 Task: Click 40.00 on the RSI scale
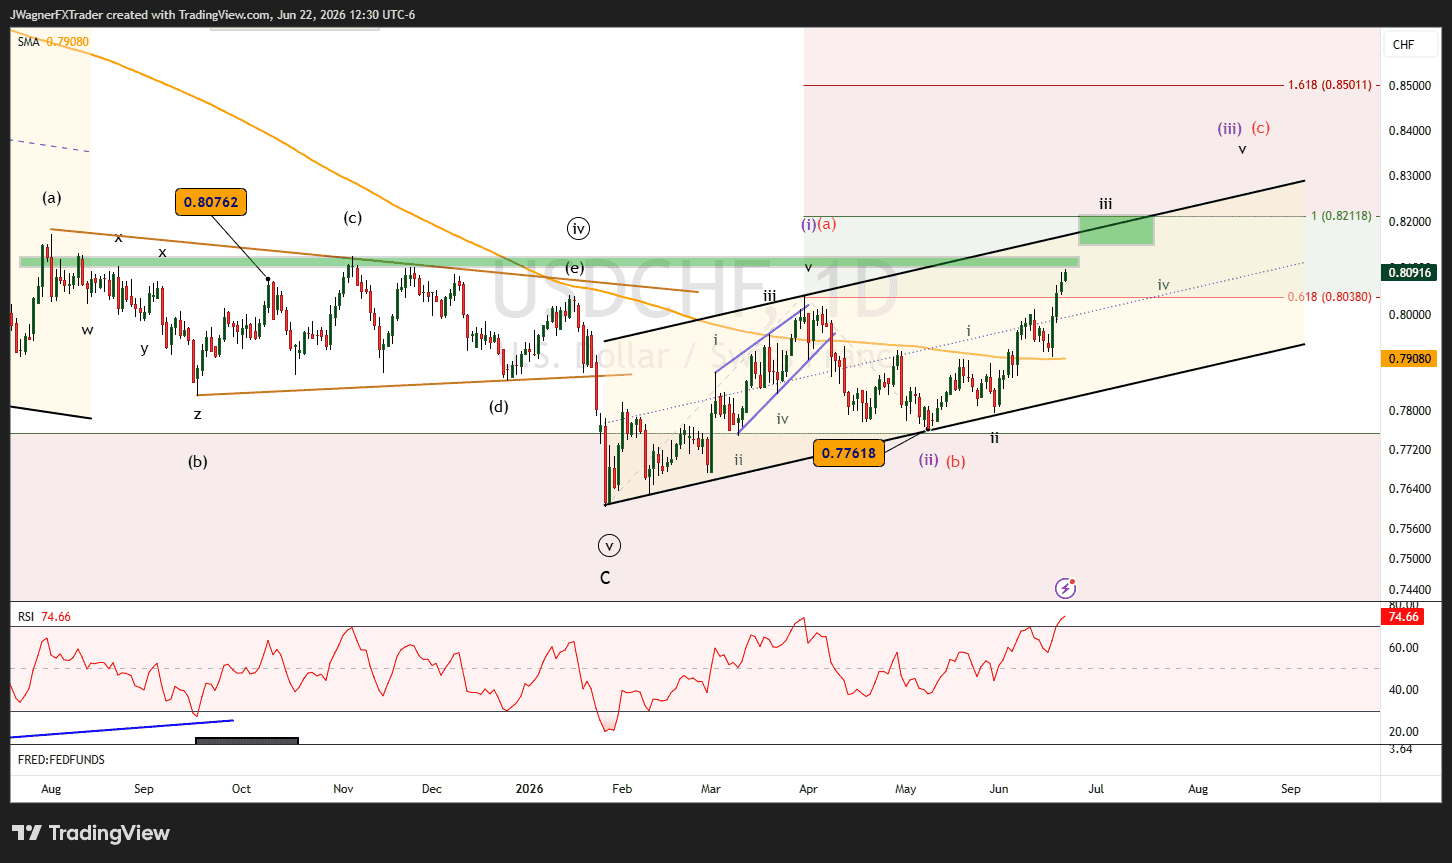pos(1404,689)
